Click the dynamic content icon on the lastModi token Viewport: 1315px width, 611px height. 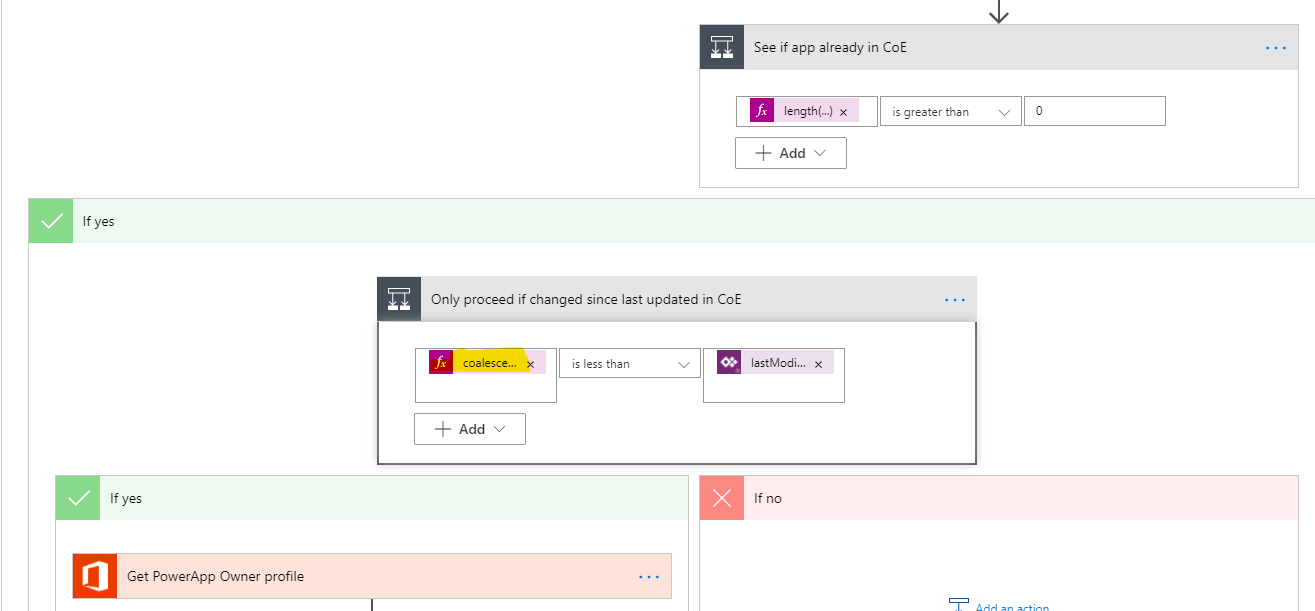tap(728, 362)
